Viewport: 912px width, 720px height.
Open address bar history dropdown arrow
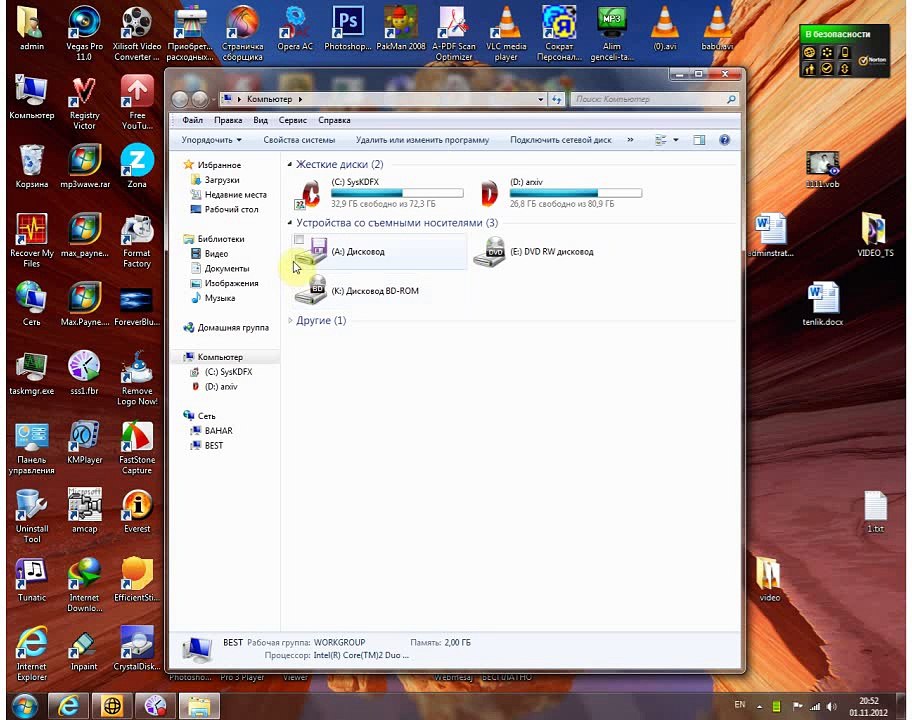tap(540, 99)
